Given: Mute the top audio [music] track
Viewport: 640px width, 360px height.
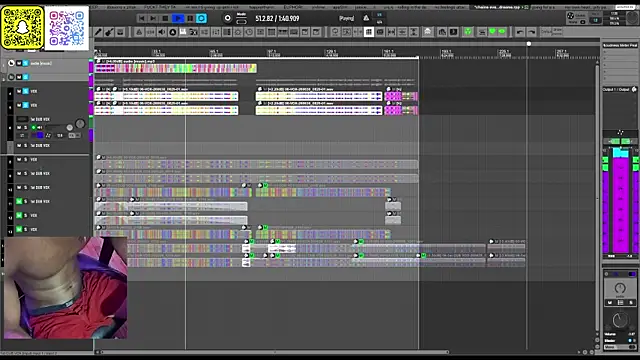Looking at the screenshot, I should pyautogui.click(x=19, y=63).
